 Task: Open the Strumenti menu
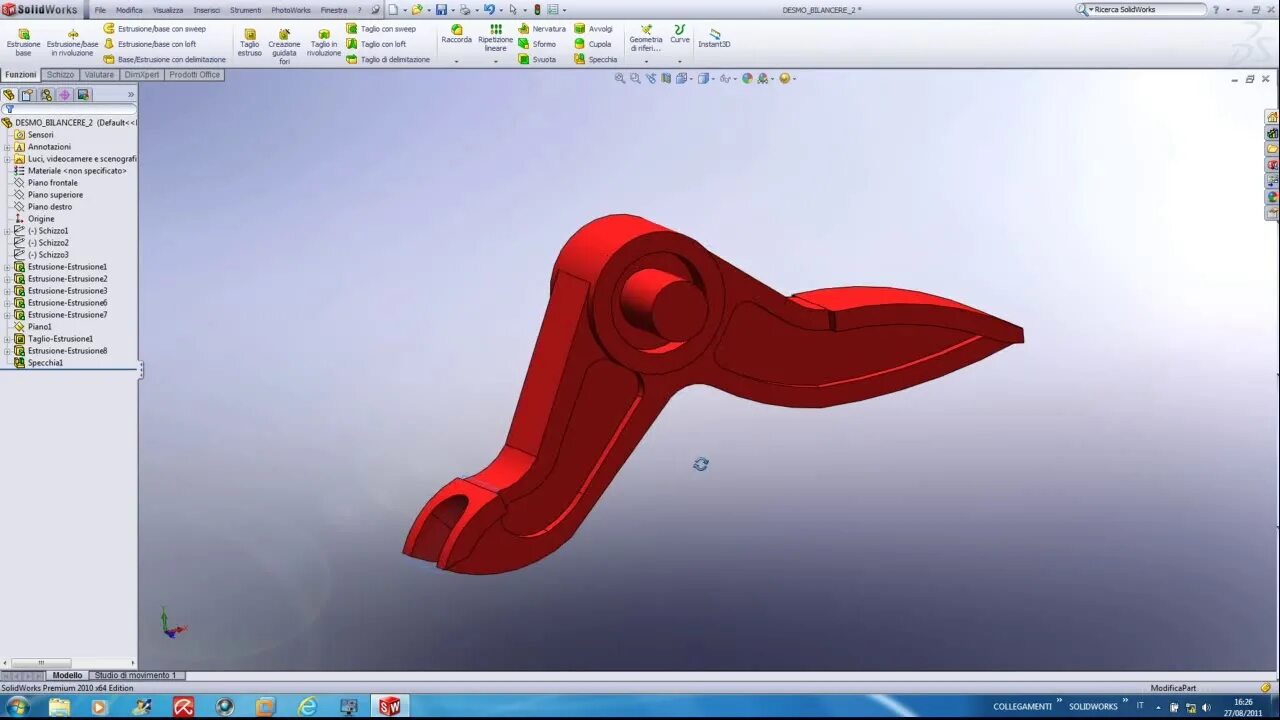pos(246,10)
